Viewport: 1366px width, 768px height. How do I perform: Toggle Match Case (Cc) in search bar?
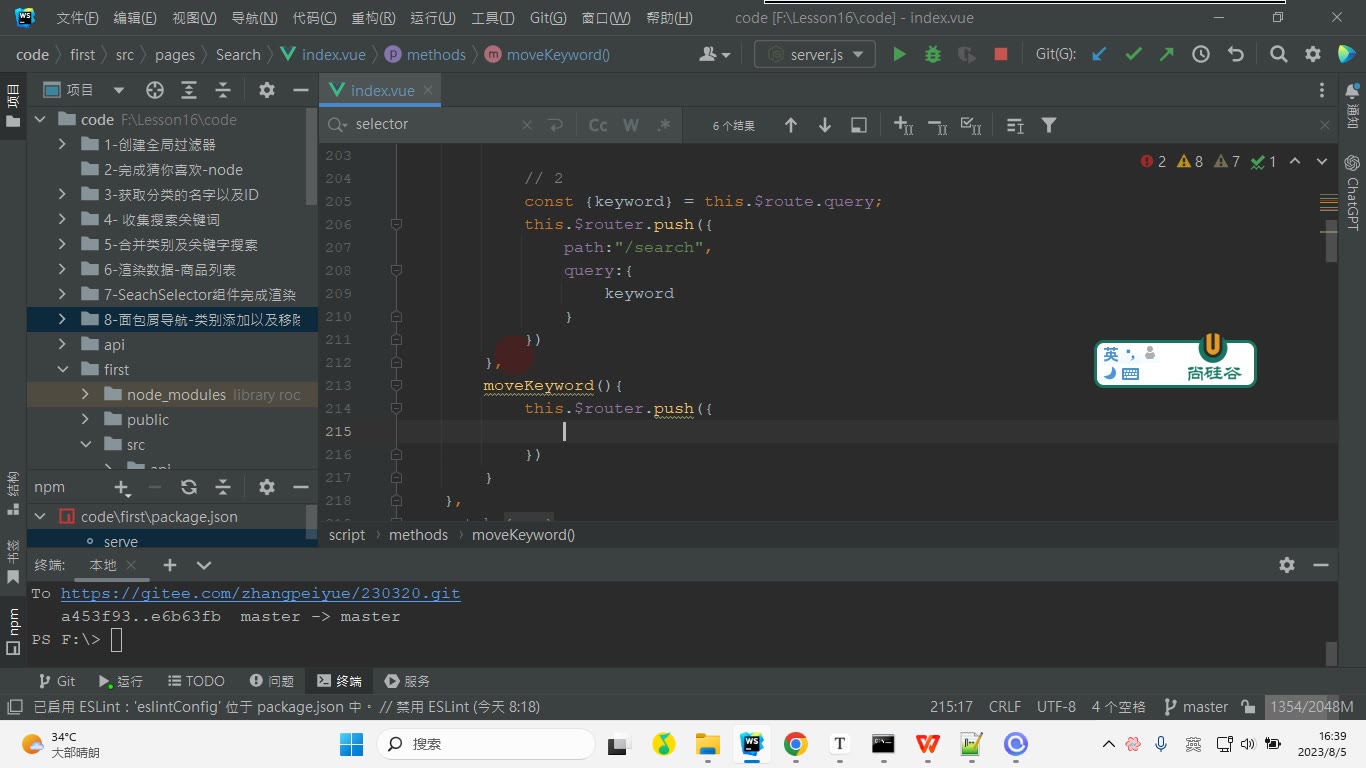[x=598, y=125]
